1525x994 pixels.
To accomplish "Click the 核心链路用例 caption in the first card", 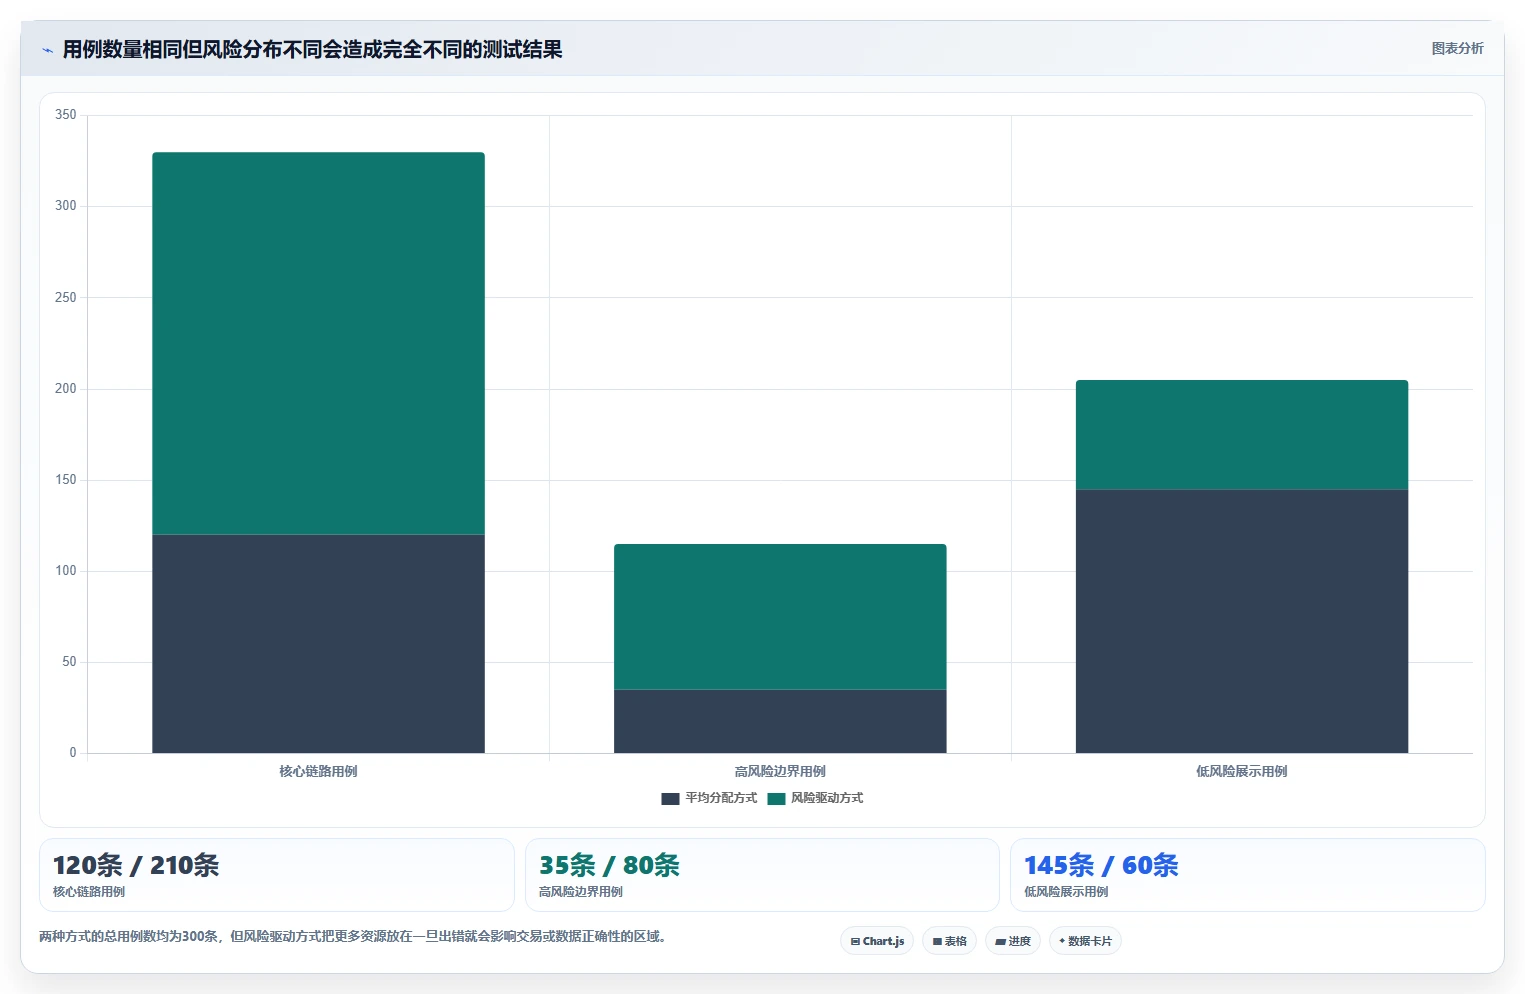I will [x=89, y=892].
